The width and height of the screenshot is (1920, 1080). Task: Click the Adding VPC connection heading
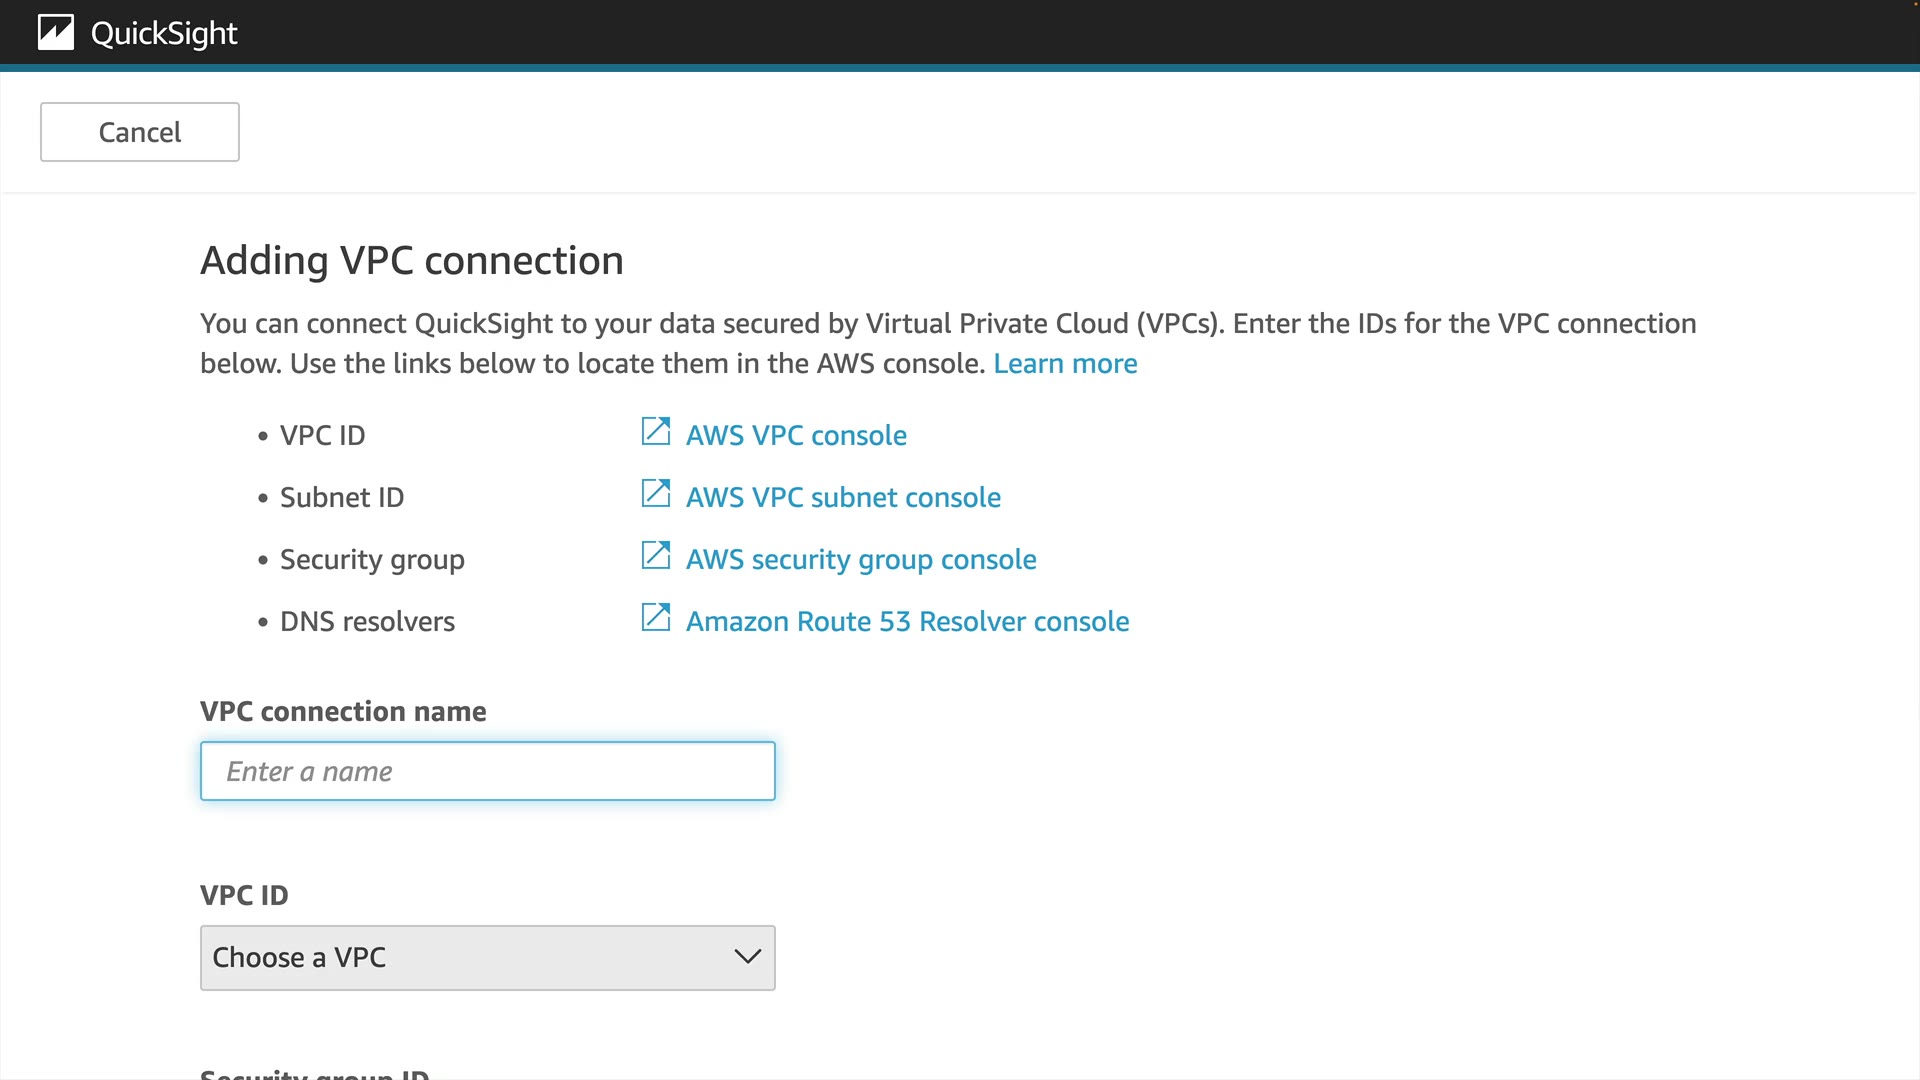tap(412, 260)
